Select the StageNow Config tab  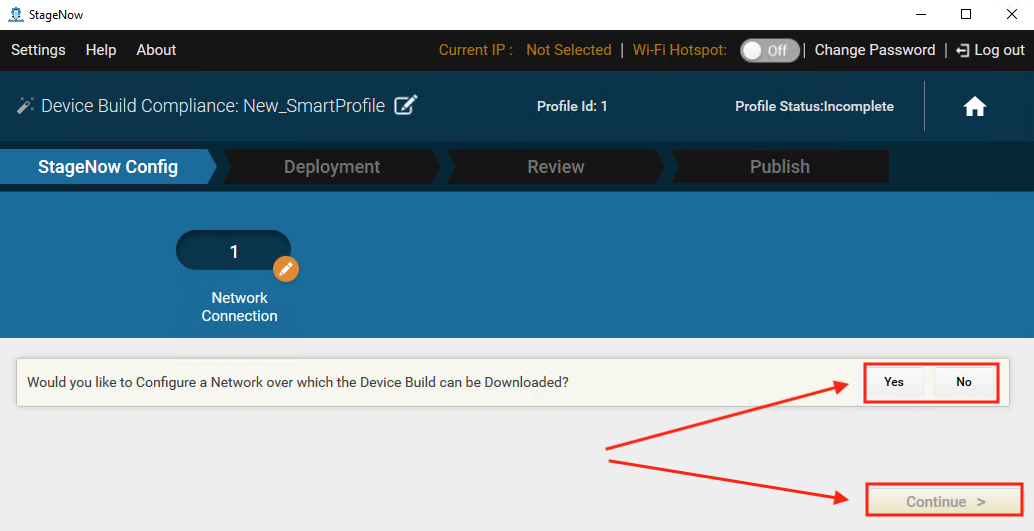(x=107, y=167)
